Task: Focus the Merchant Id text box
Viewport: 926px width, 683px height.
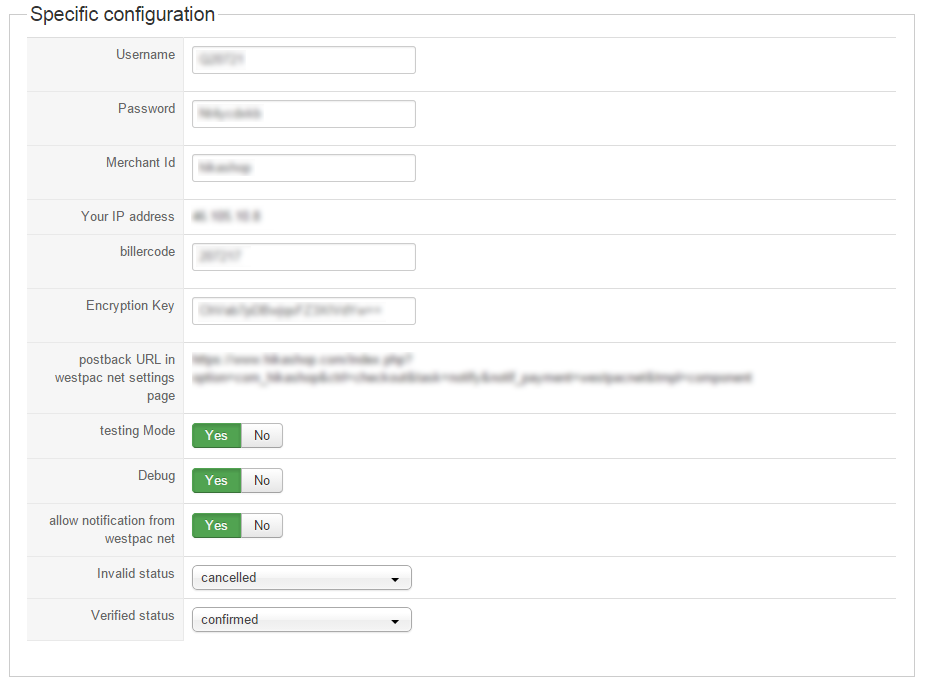Action: [x=303, y=168]
